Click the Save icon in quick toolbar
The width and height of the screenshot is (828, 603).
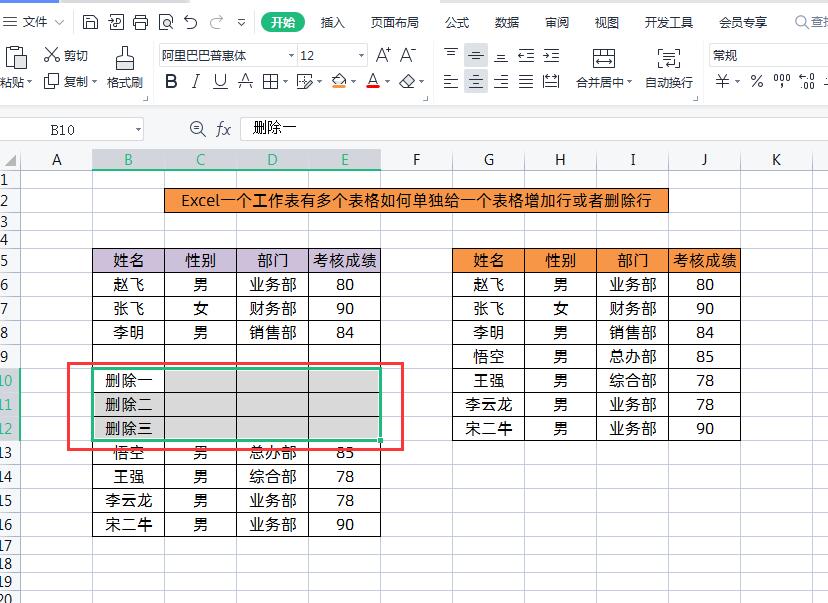[x=90, y=22]
